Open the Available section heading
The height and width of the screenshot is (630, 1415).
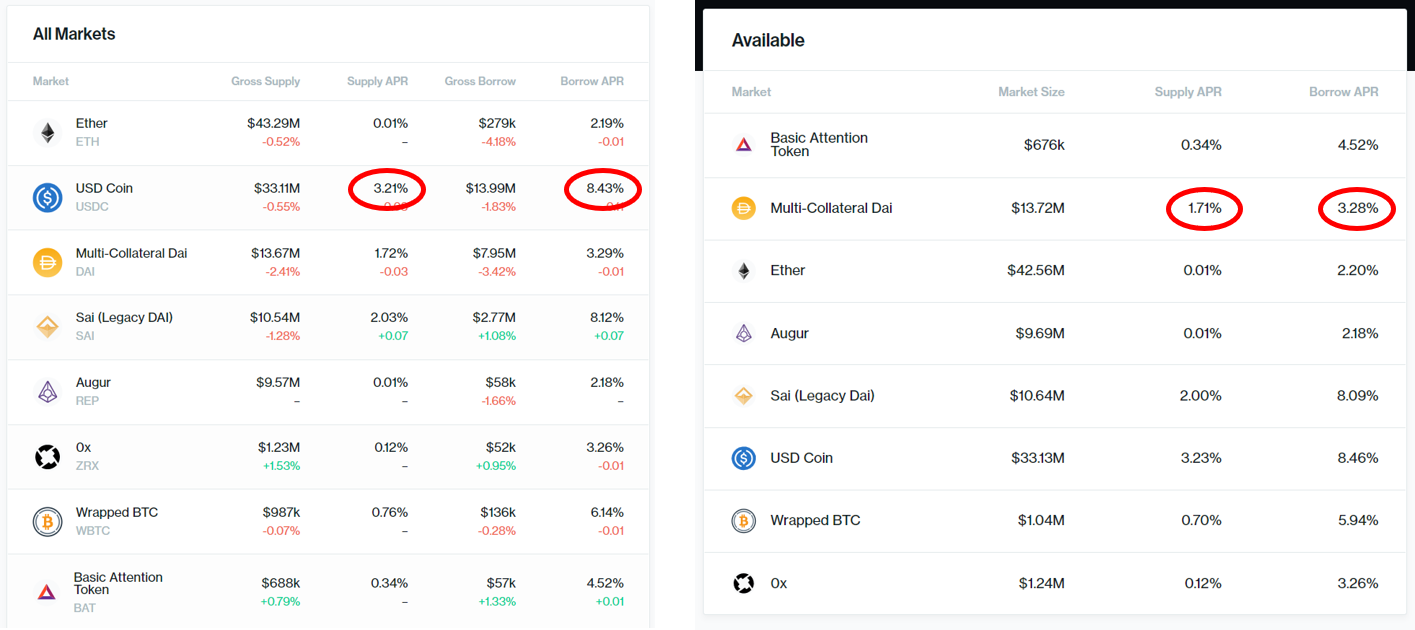(768, 40)
